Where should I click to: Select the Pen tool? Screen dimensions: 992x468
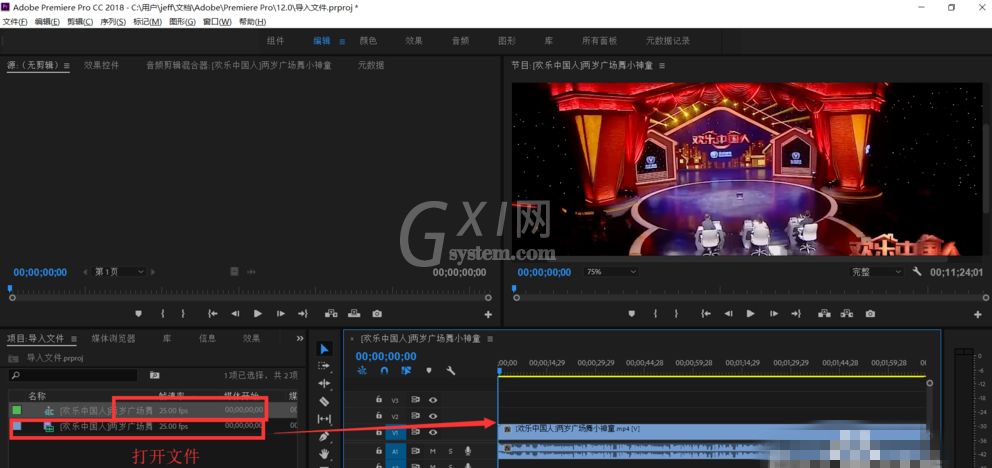(x=324, y=436)
